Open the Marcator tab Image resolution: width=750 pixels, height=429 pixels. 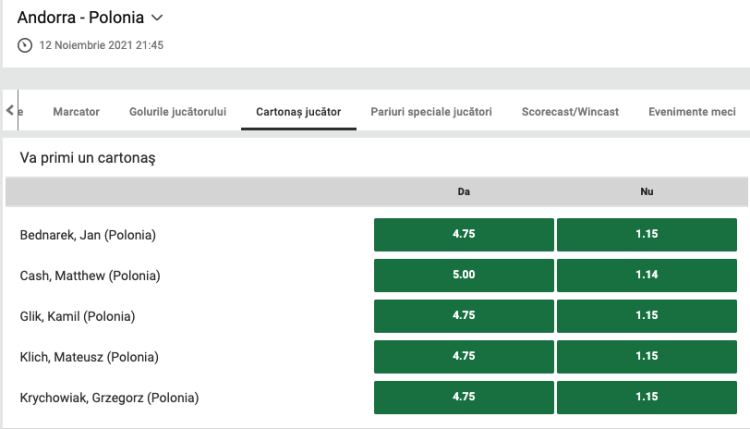(76, 112)
